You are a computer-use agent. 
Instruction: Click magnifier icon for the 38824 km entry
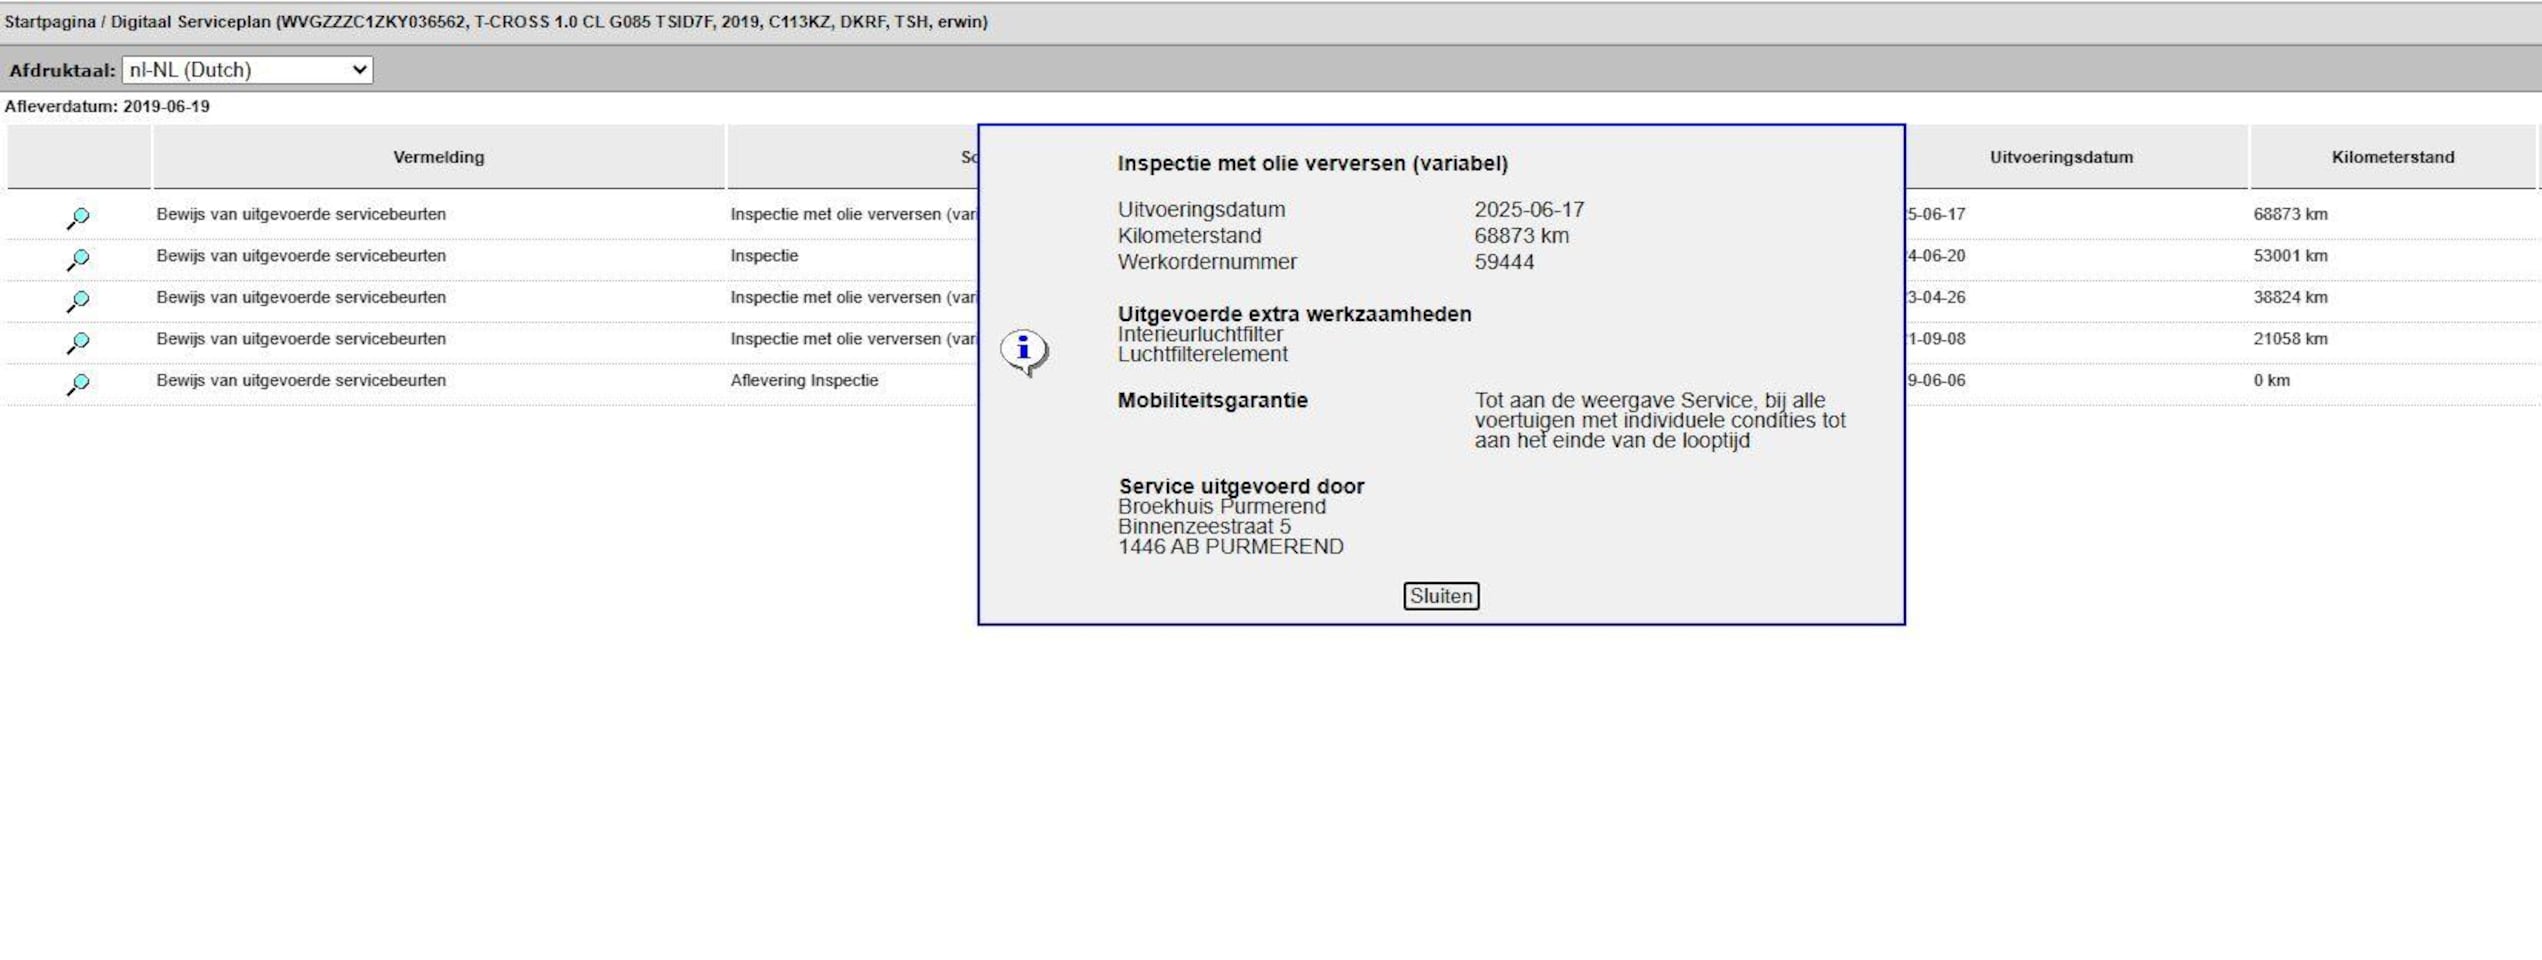tap(78, 300)
